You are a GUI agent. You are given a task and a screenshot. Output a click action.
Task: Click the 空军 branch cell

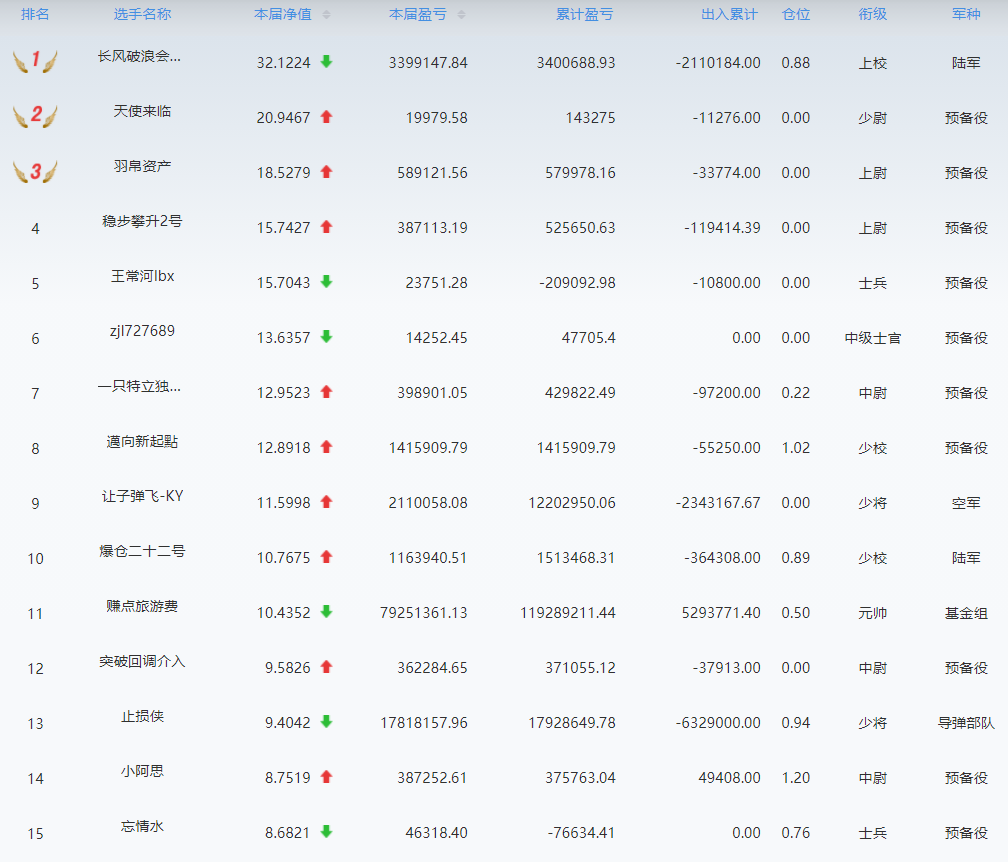click(966, 503)
